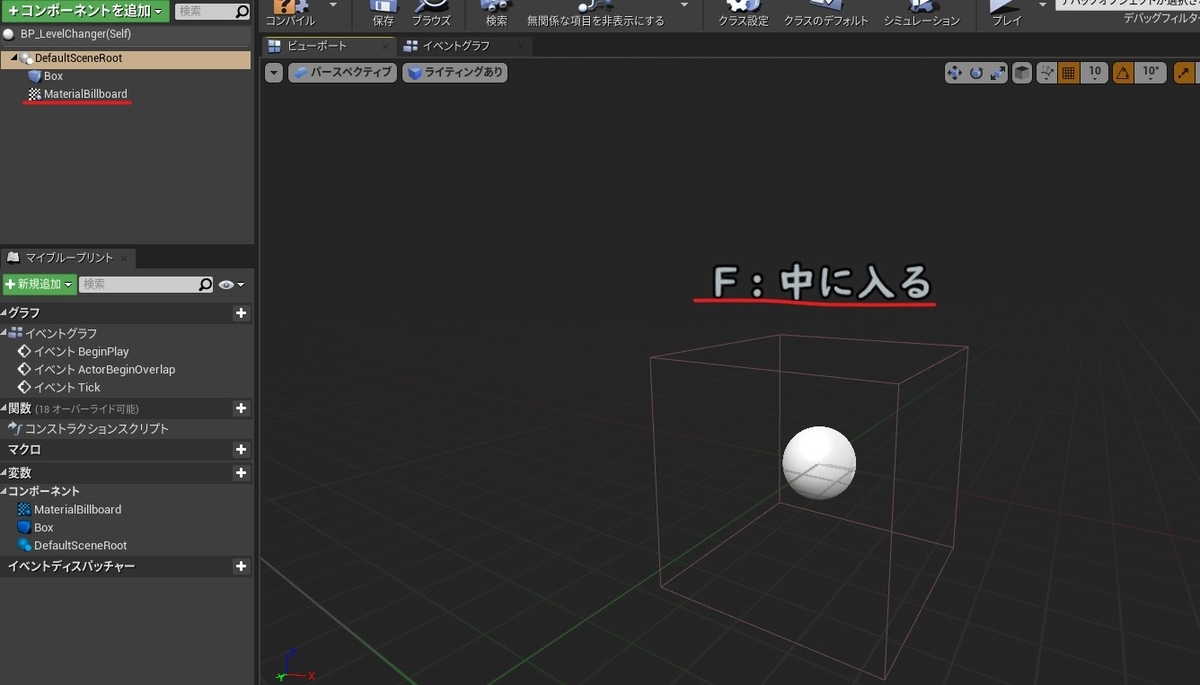The height and width of the screenshot is (685, 1200).
Task: Switch to the Event Graph (イベントグラフ) tab
Action: point(455,46)
